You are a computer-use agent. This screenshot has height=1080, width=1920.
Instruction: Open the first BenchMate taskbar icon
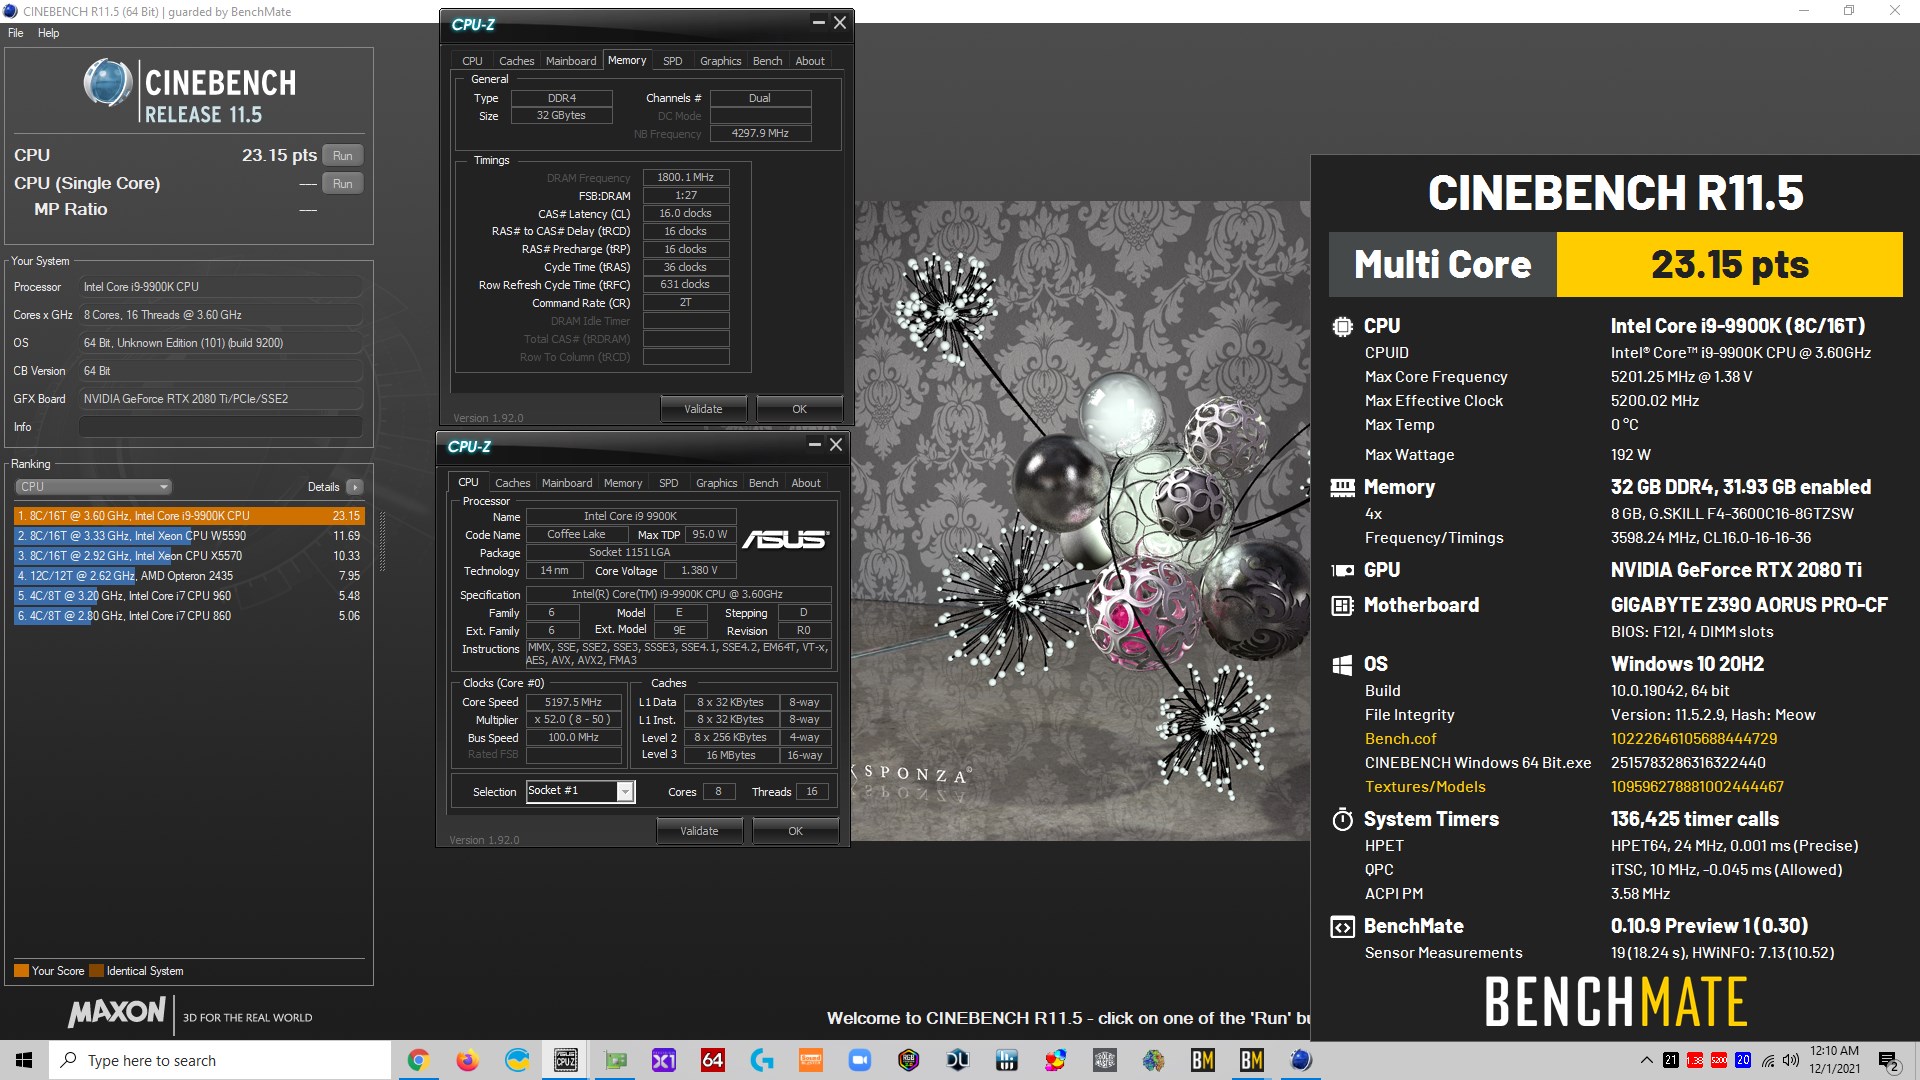pos(1203,1060)
